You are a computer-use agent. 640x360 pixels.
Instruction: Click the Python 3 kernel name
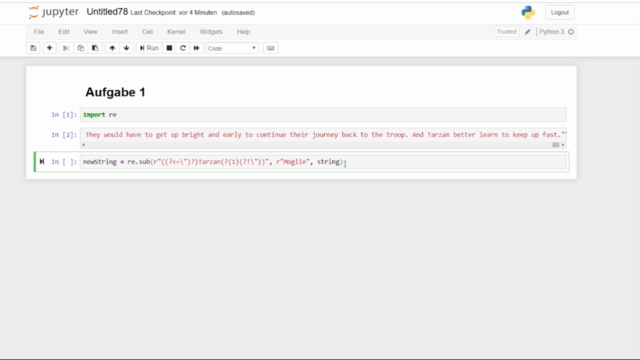551,32
